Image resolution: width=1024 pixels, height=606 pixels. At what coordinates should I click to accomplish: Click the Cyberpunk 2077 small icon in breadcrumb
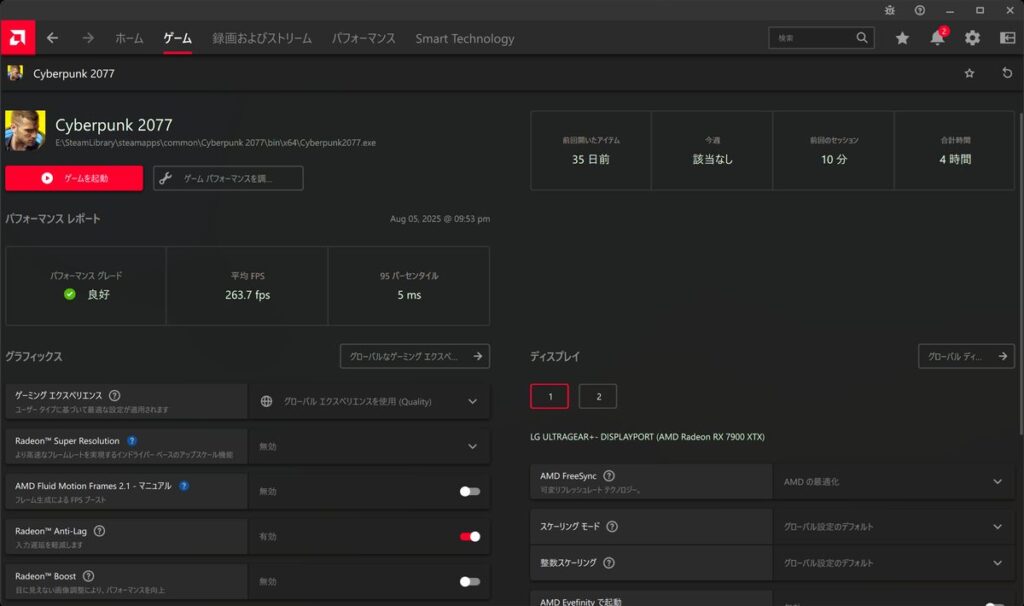coord(15,73)
